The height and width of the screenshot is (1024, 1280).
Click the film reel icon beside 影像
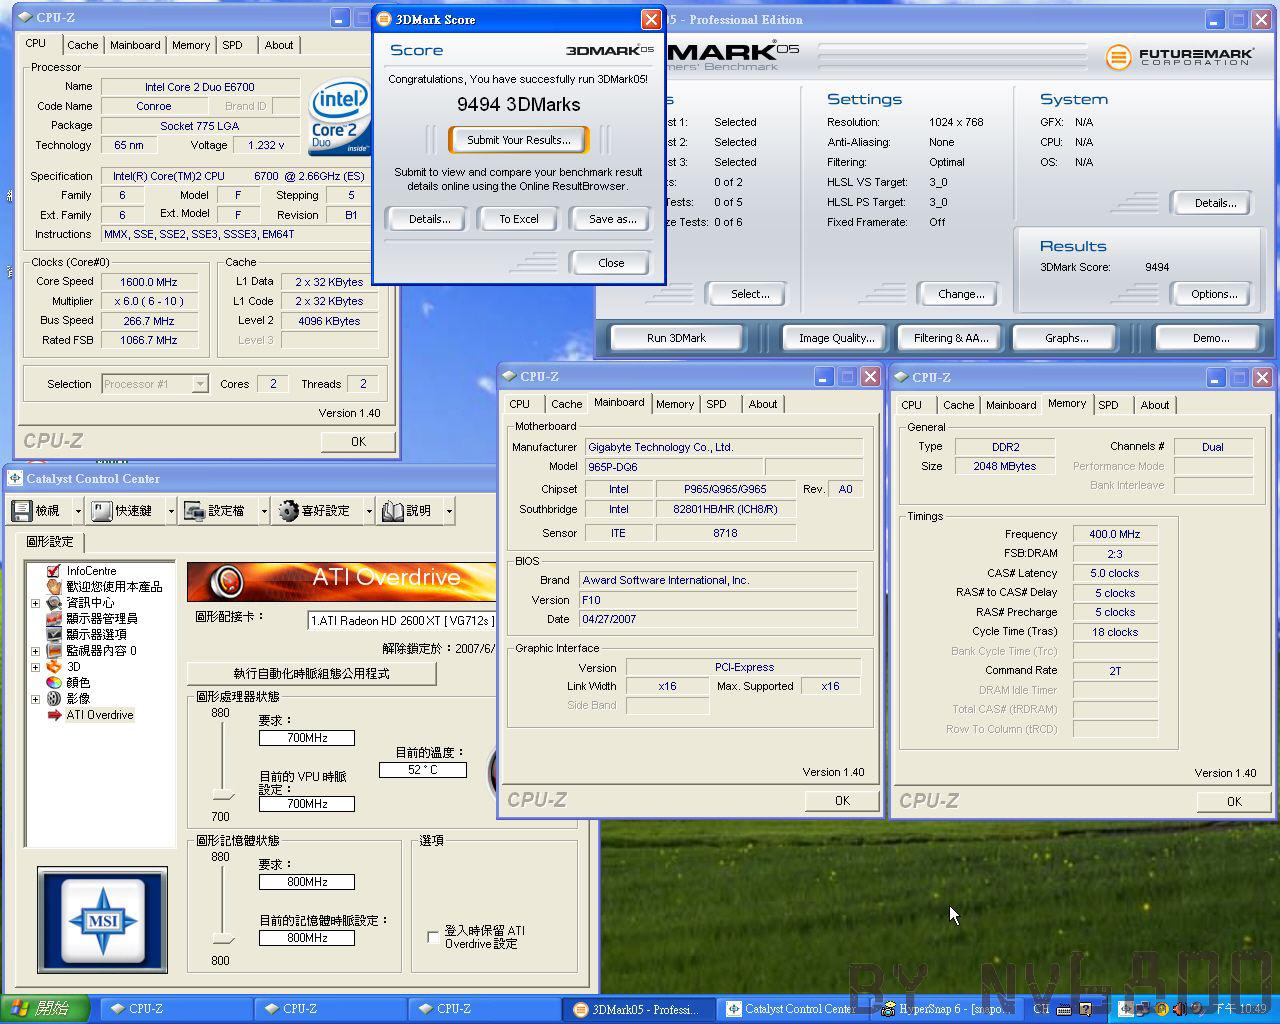point(54,699)
